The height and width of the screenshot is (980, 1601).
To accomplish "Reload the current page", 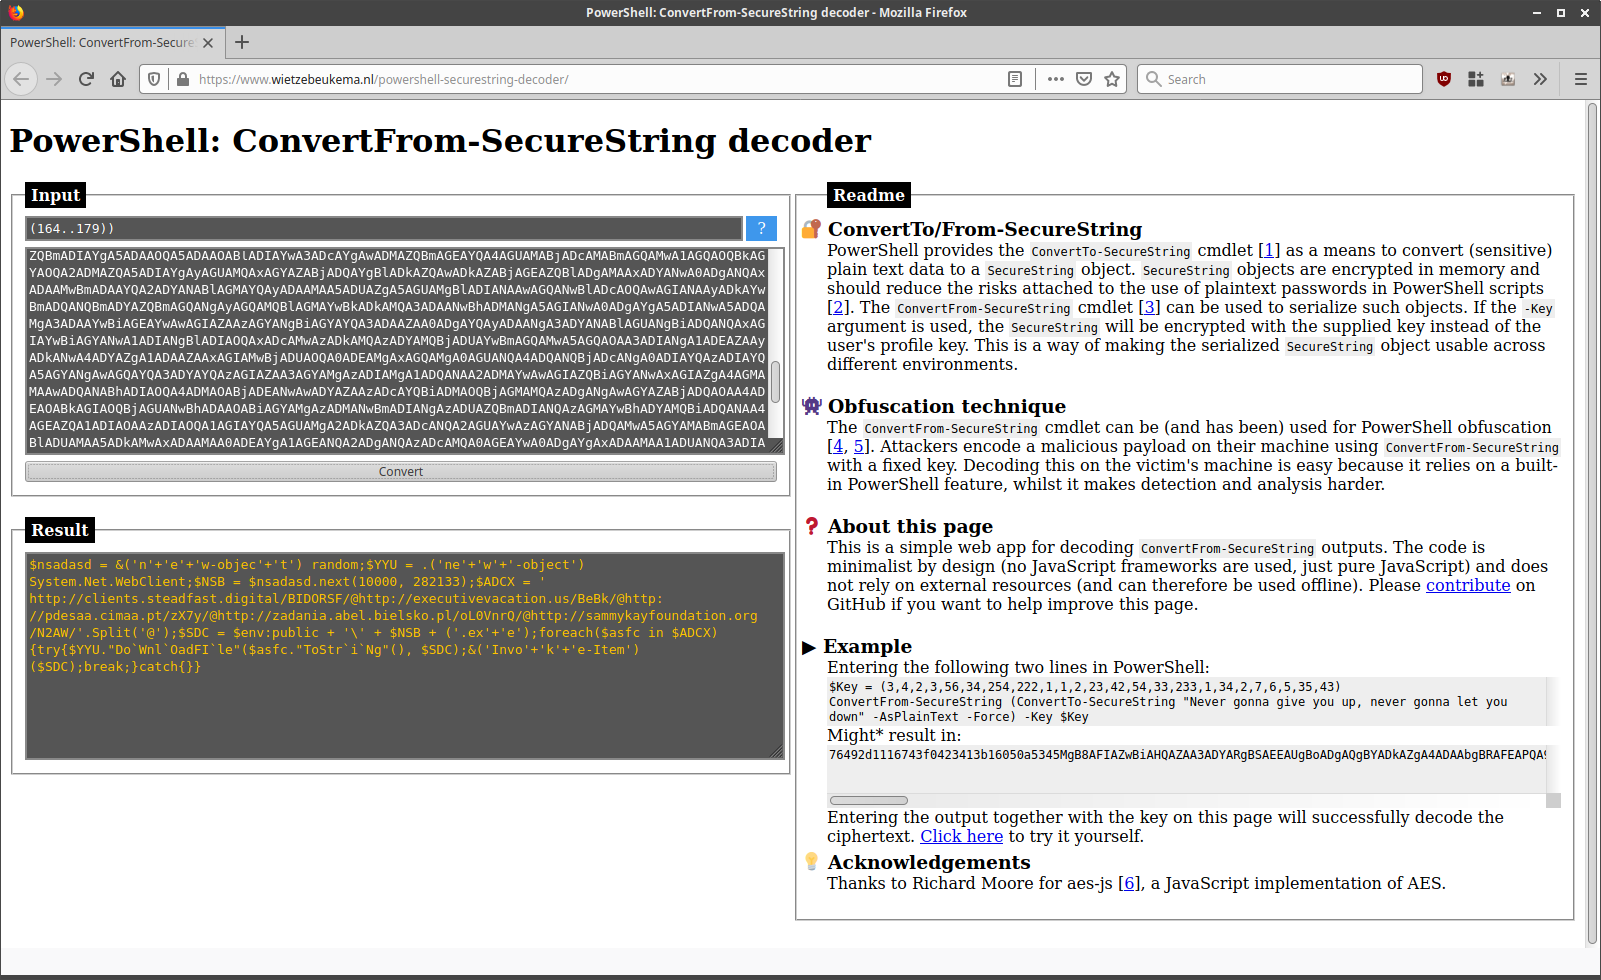I will [x=86, y=79].
